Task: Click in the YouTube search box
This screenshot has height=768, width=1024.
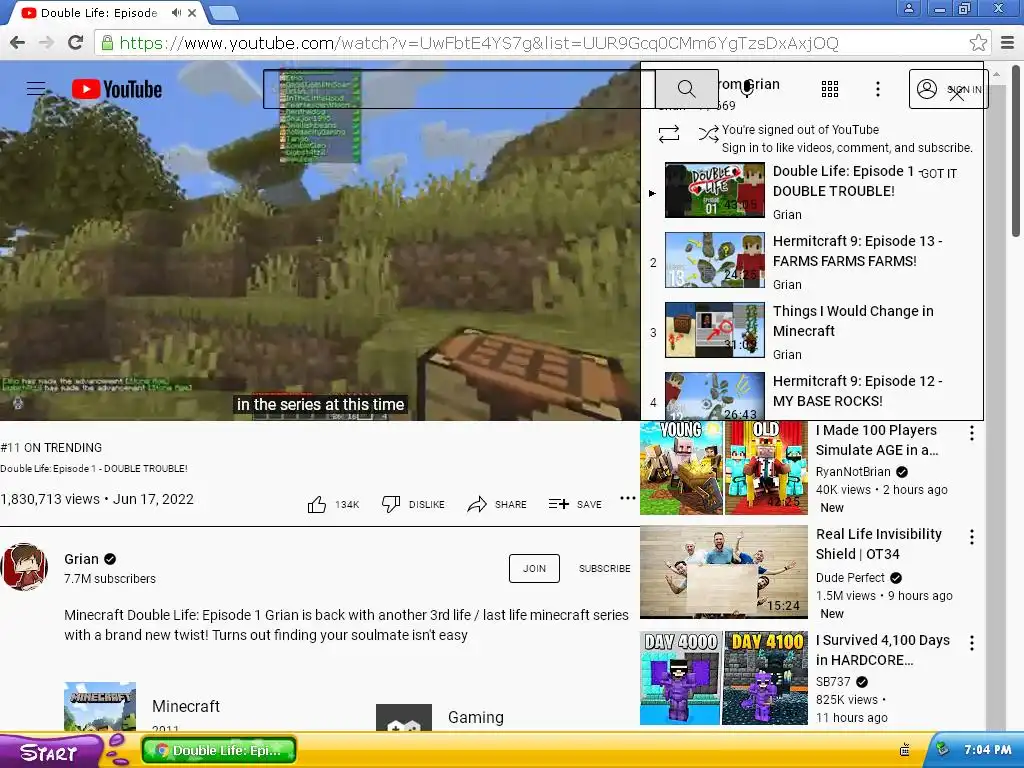Action: coord(459,89)
